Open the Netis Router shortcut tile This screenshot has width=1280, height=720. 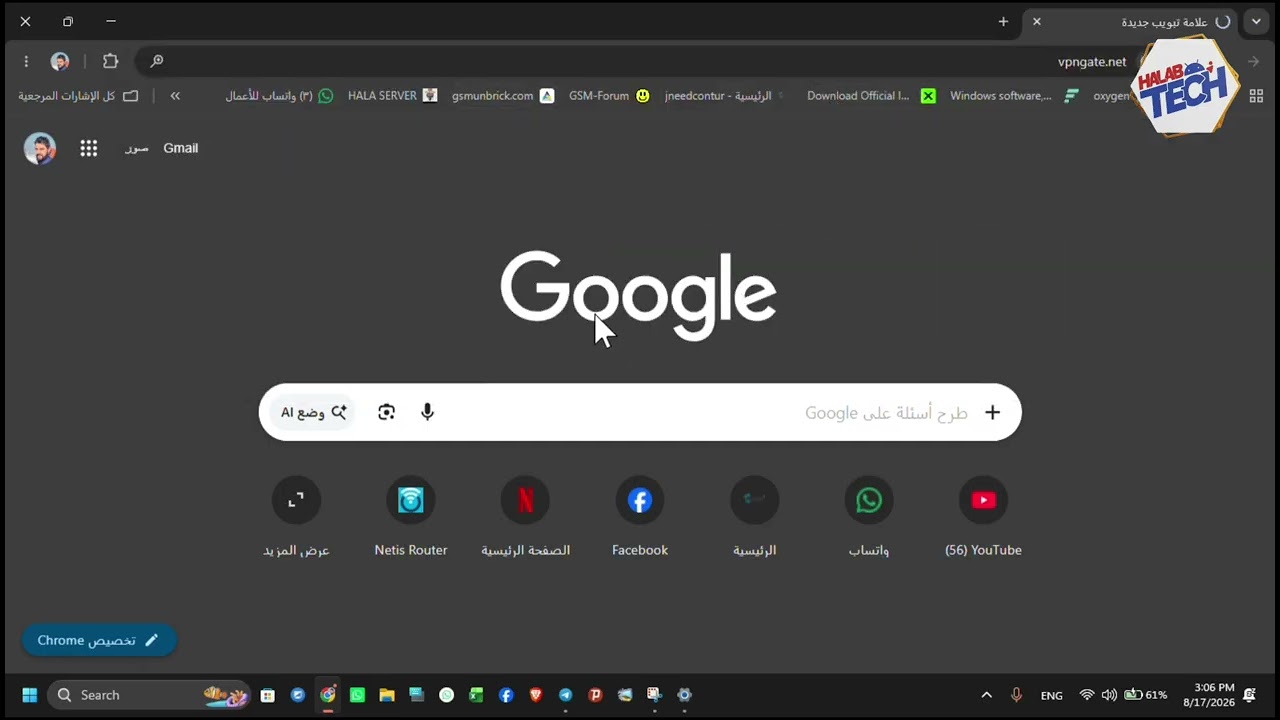[x=411, y=517]
